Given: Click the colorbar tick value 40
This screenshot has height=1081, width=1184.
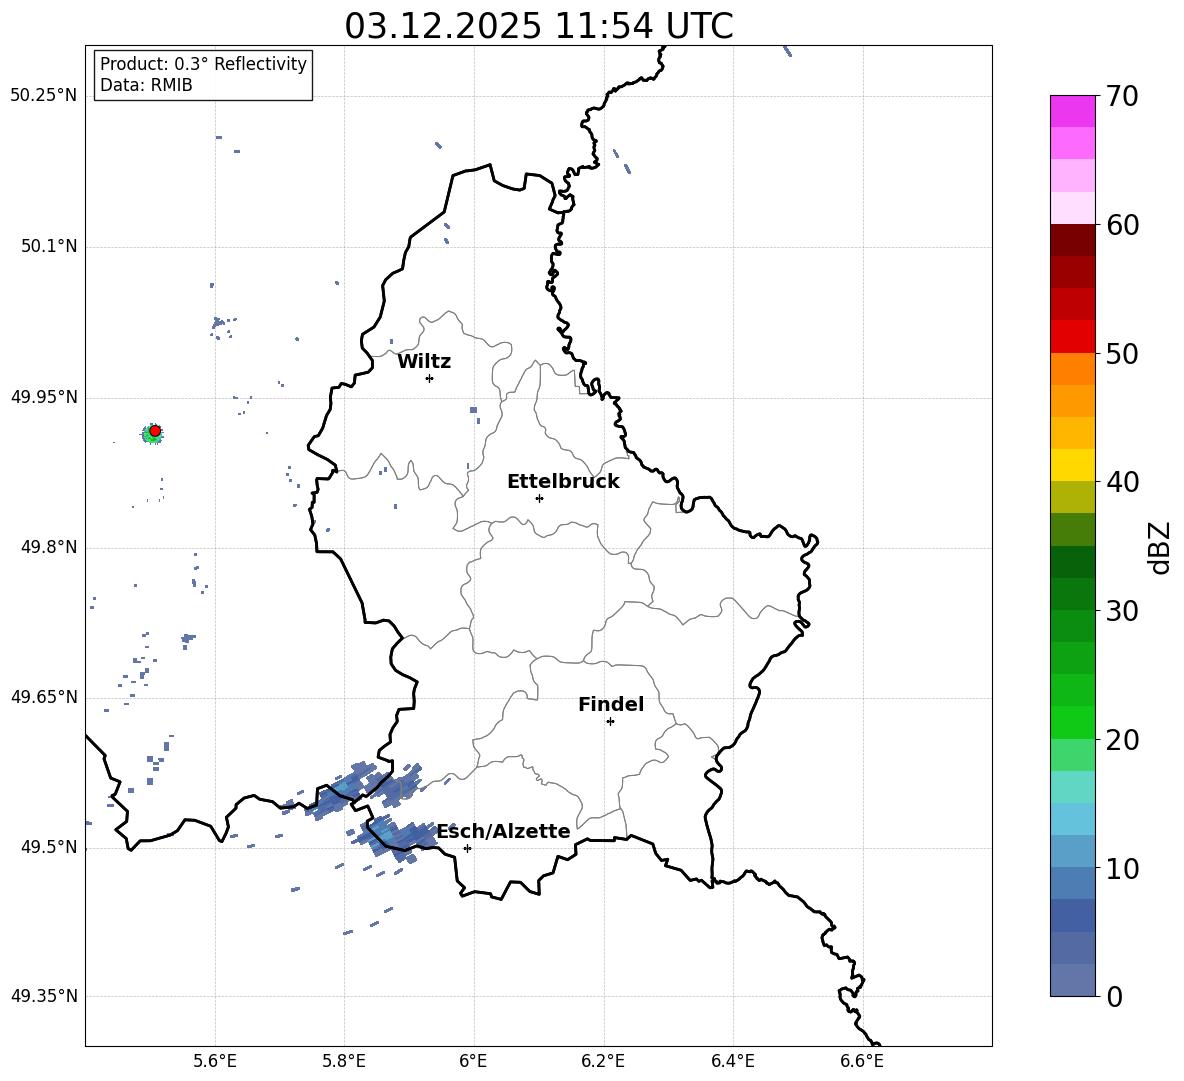Looking at the screenshot, I should tap(1122, 482).
